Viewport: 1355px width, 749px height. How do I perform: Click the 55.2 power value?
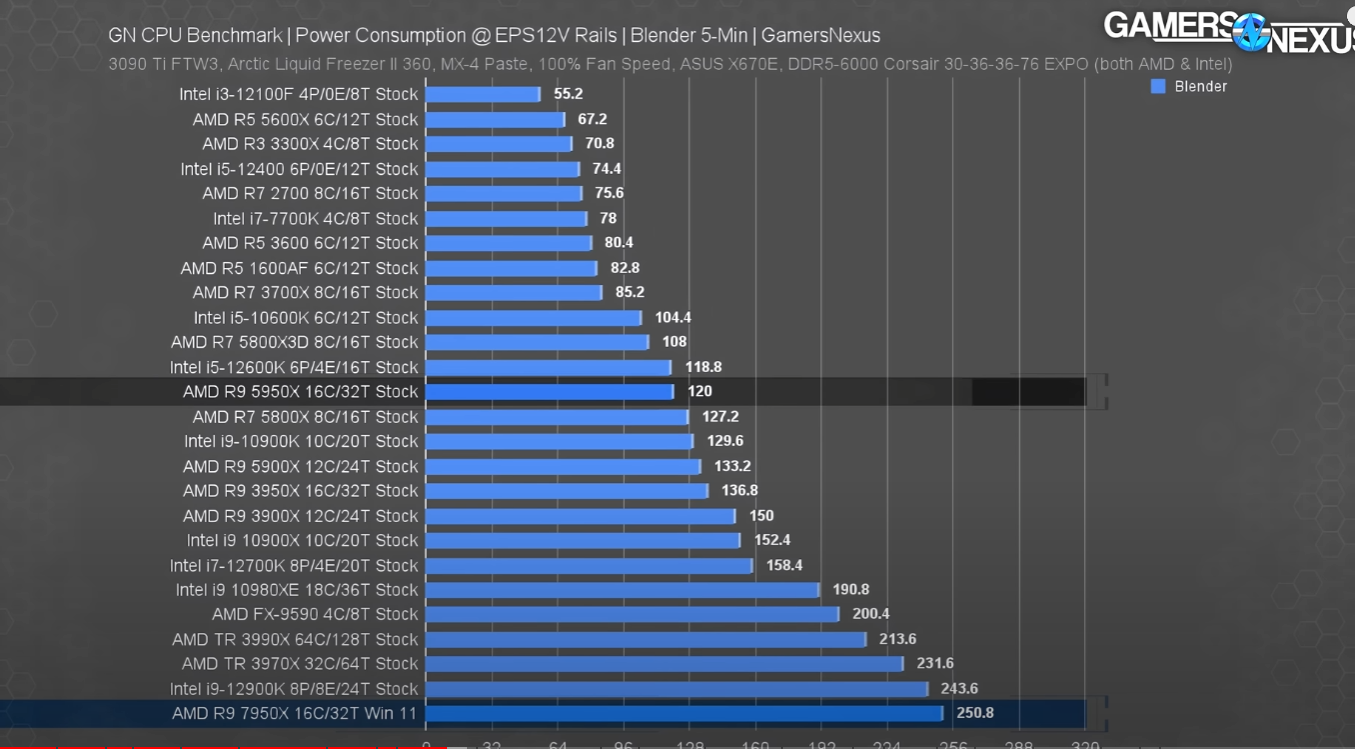click(x=567, y=94)
